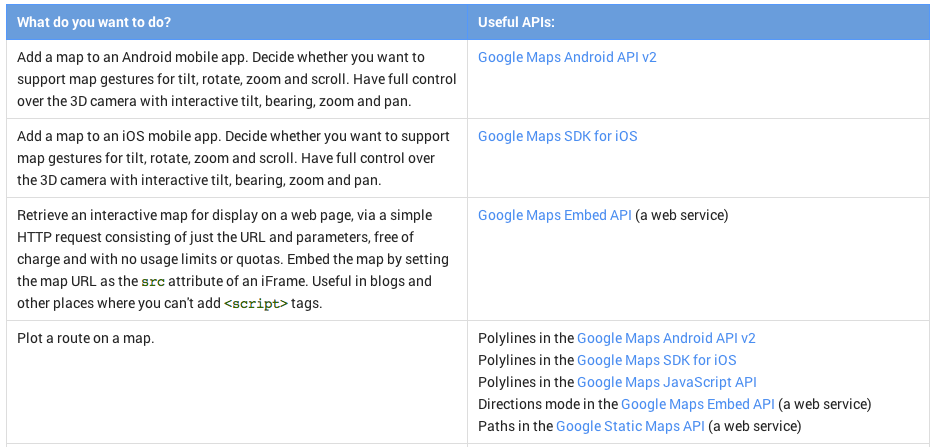Image resolution: width=935 pixels, height=447 pixels.
Task: Click the 'Paths in the' text
Action: (x=515, y=427)
